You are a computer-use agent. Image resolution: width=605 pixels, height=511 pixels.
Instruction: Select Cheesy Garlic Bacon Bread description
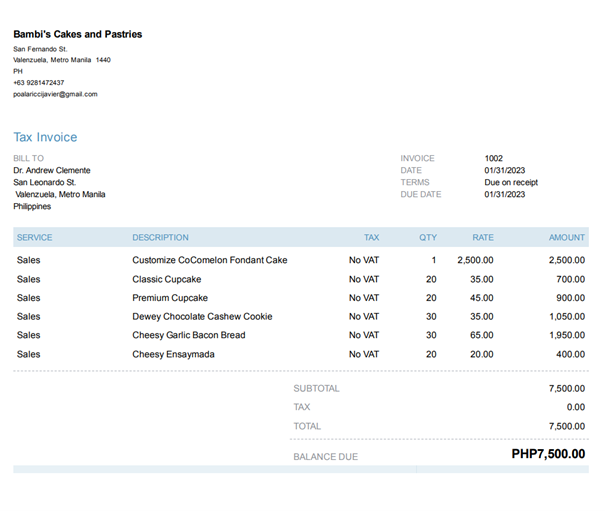tap(189, 335)
